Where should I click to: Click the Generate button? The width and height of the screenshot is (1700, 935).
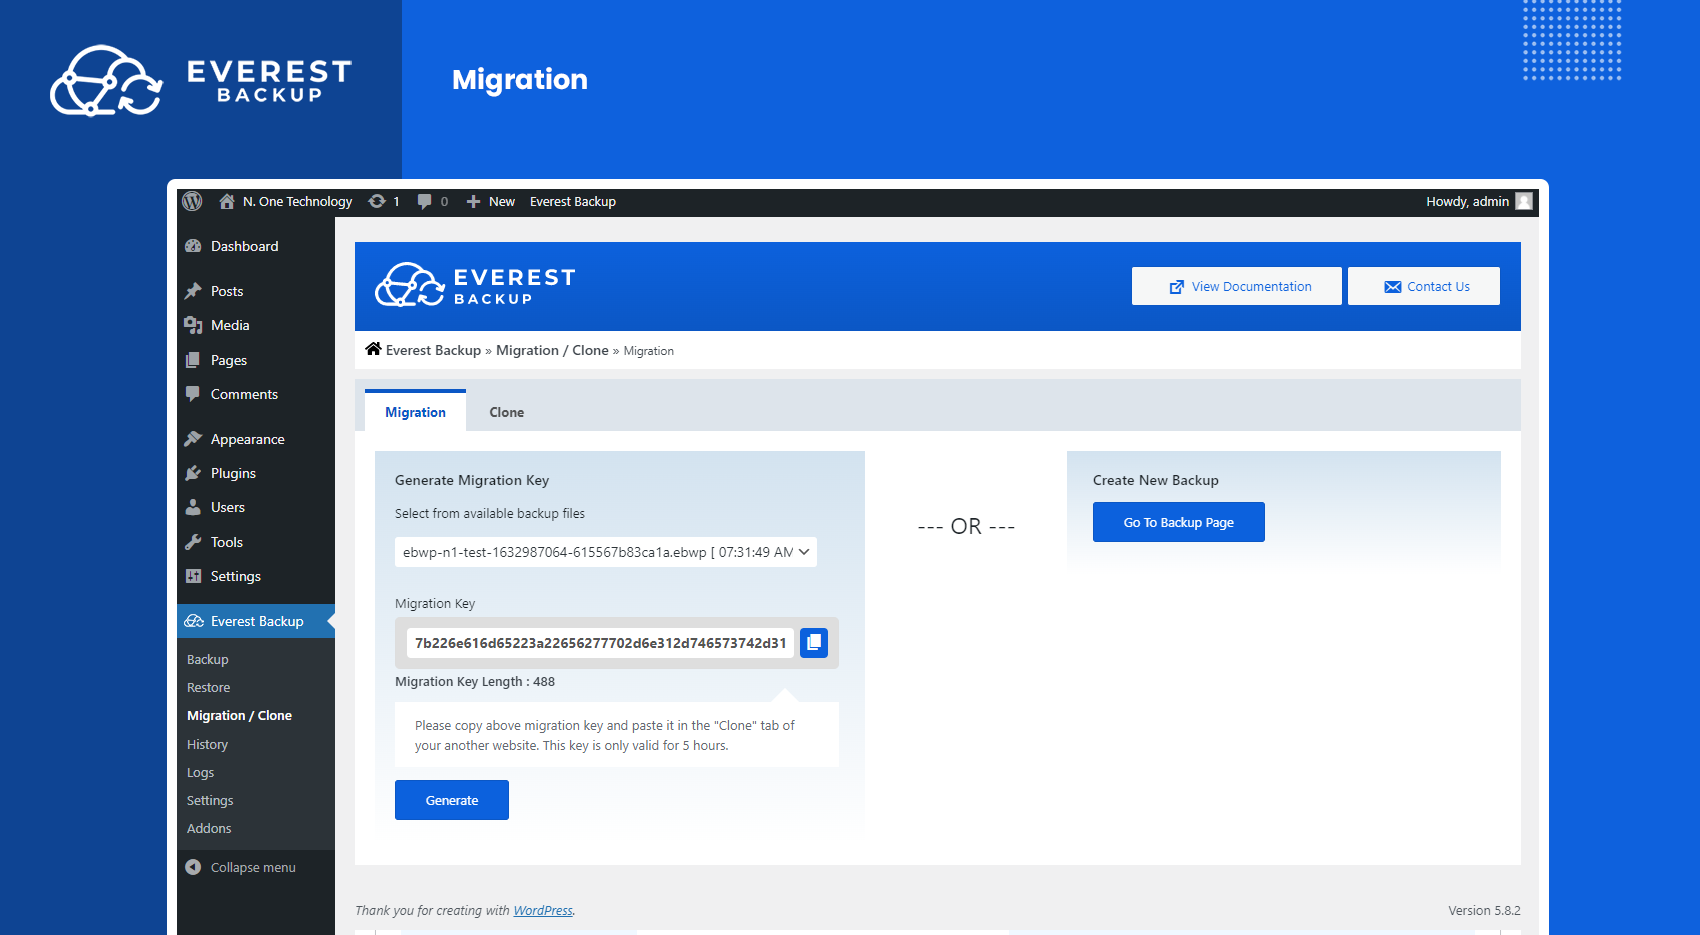(x=452, y=800)
